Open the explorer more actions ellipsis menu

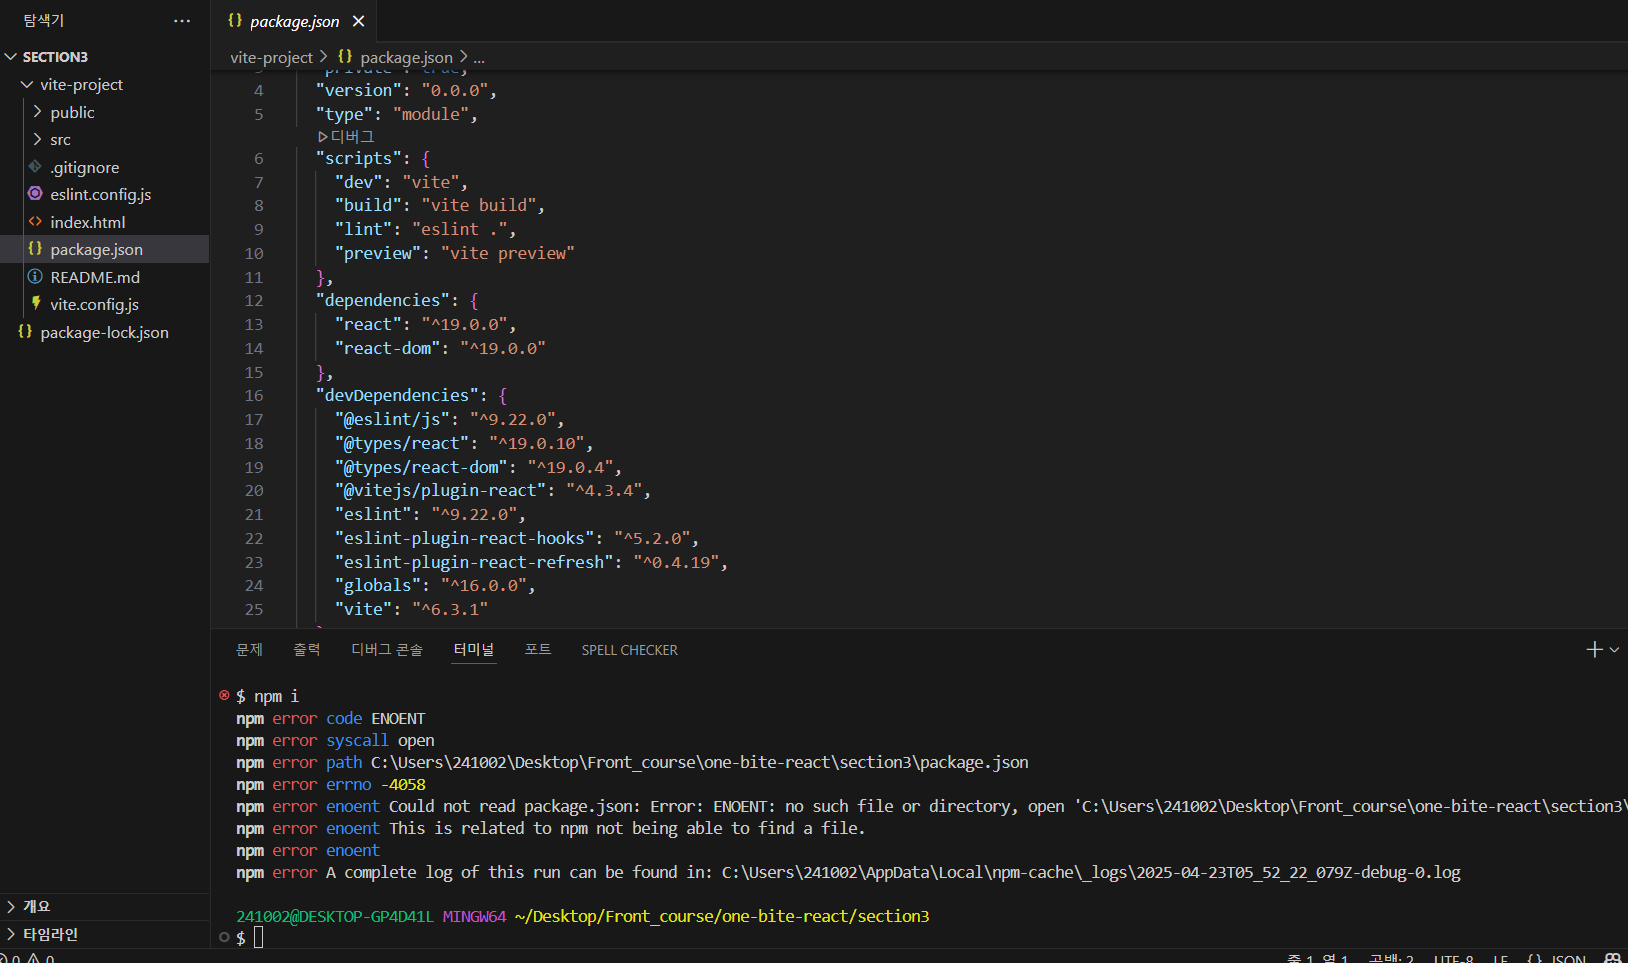tap(182, 21)
